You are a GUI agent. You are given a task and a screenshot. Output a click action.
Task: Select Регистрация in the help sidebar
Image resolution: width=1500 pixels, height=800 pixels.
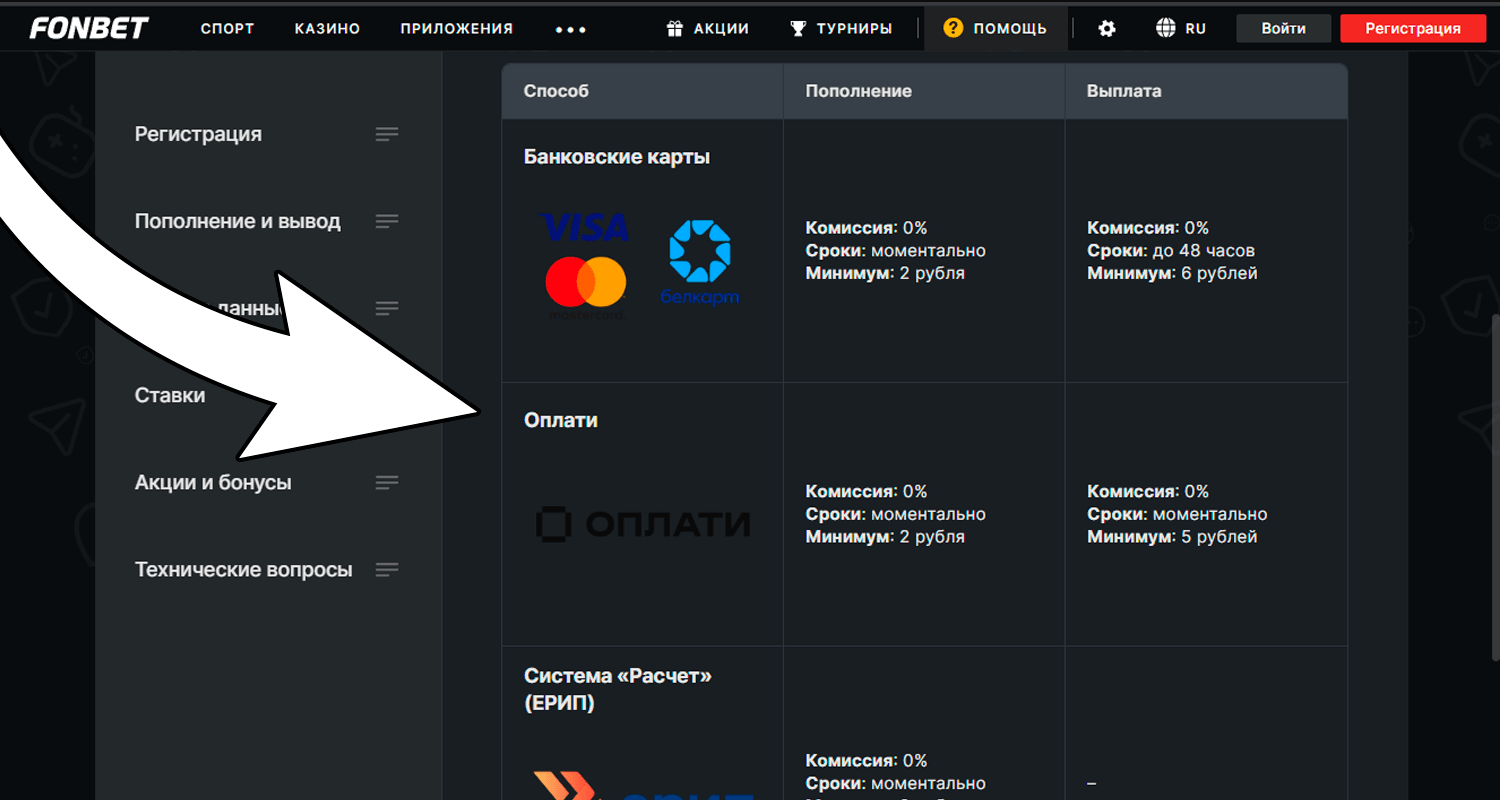pyautogui.click(x=198, y=134)
